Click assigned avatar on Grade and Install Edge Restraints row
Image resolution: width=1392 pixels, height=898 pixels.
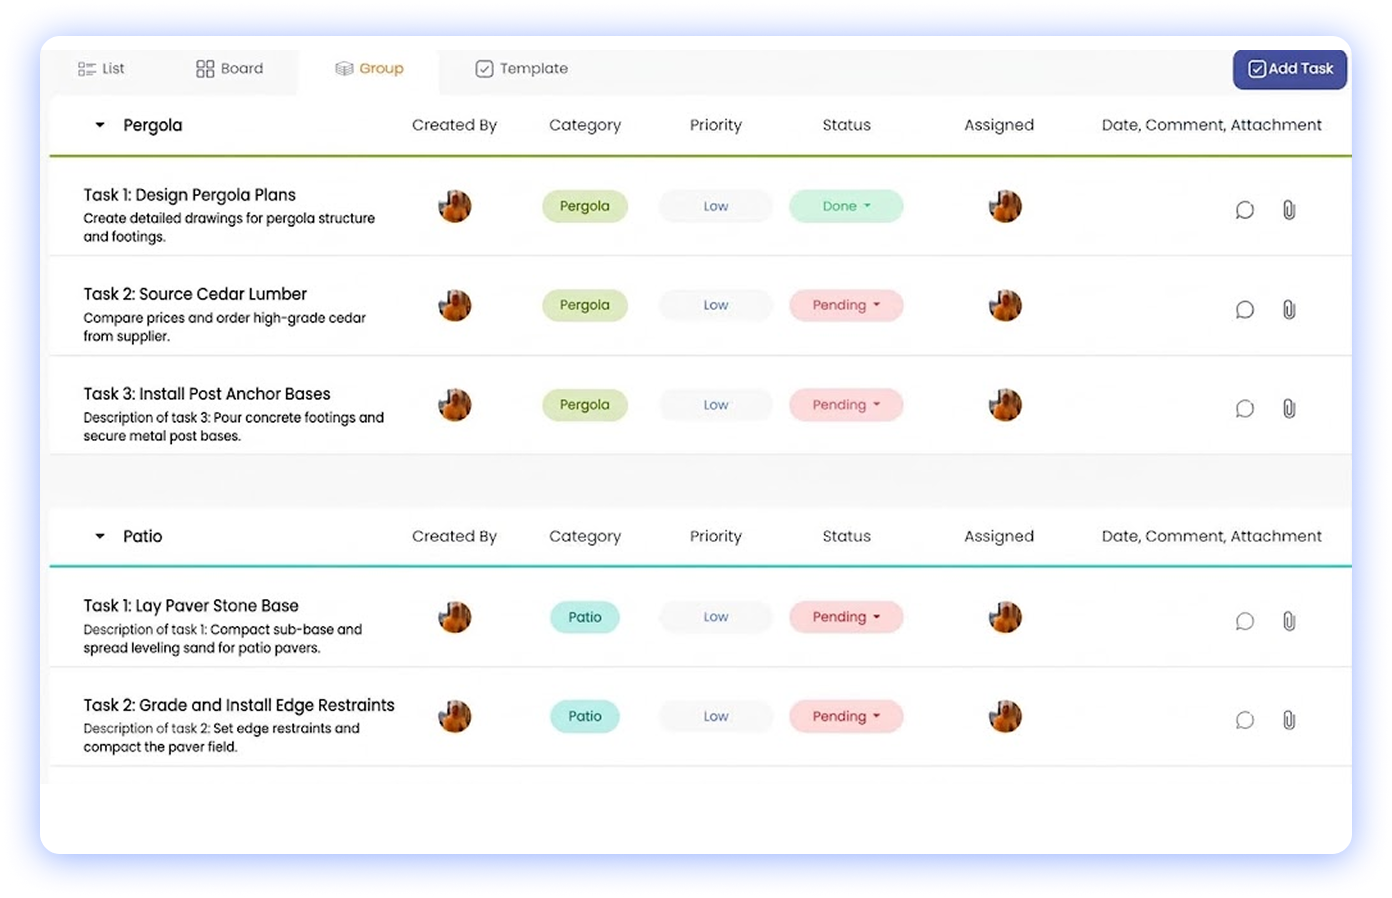1005,716
